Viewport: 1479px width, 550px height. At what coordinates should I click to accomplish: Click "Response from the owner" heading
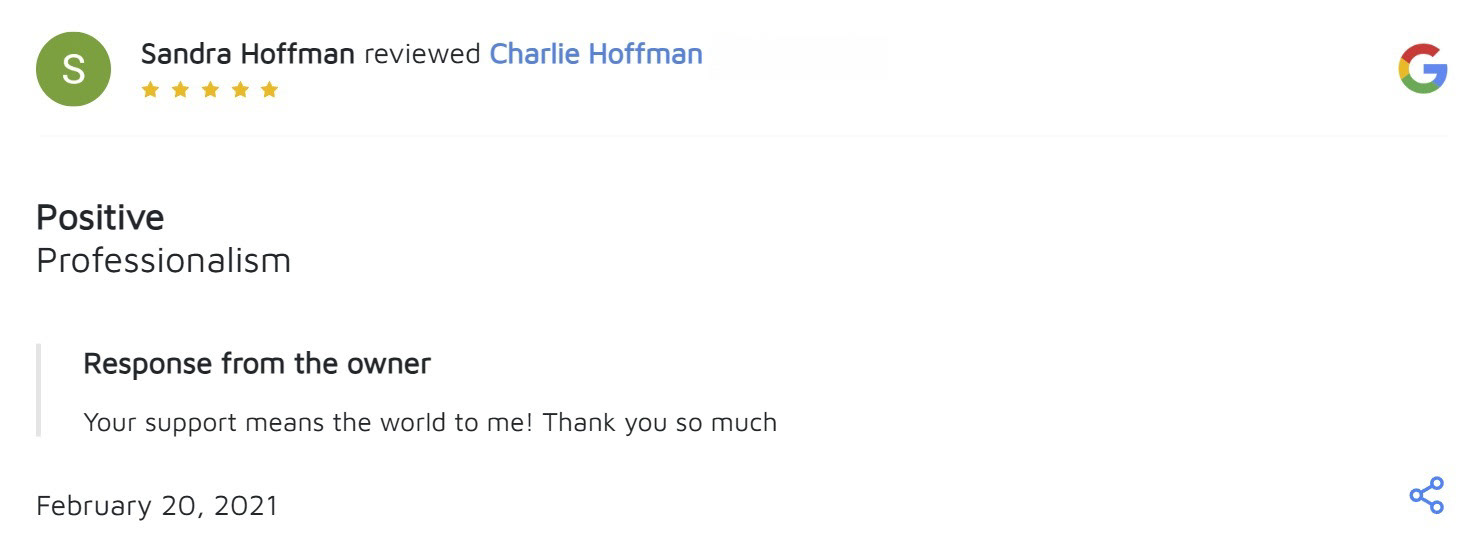tap(257, 363)
